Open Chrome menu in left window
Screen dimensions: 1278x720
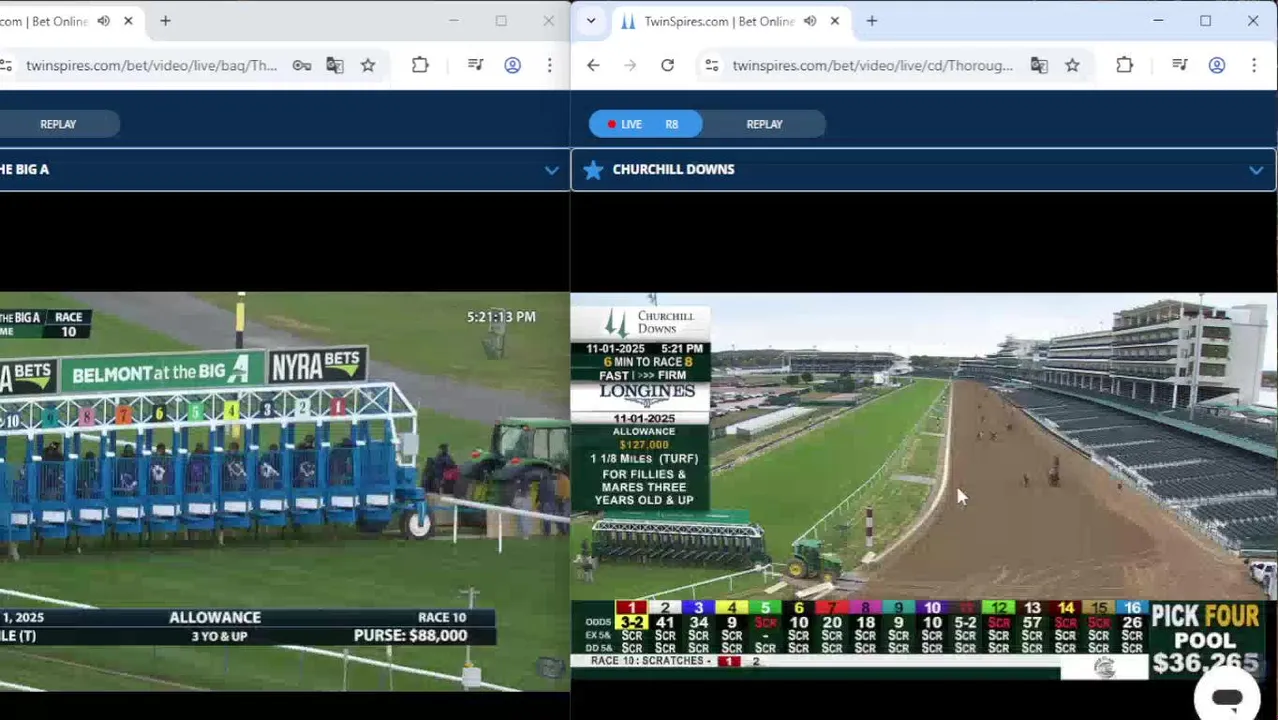click(549, 65)
